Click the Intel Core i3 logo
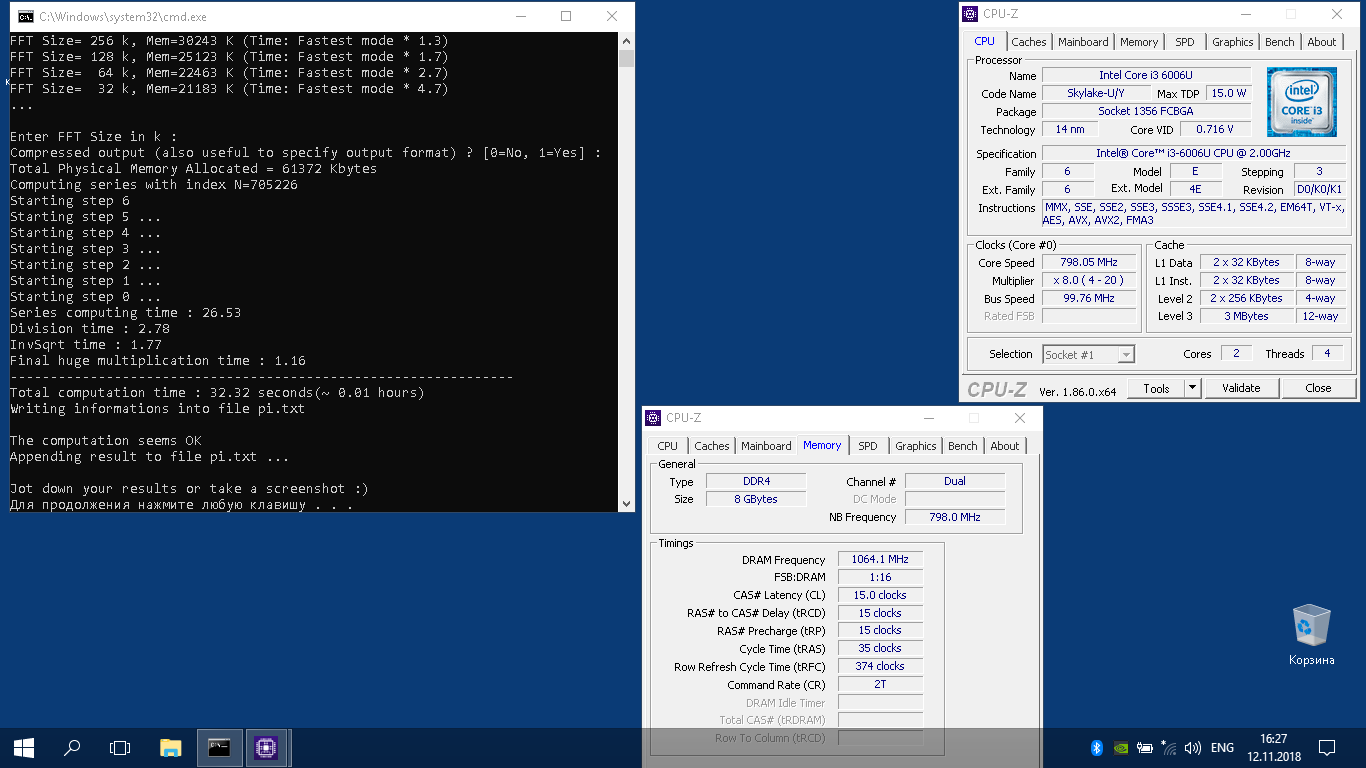The height and width of the screenshot is (768, 1366). [x=1301, y=102]
